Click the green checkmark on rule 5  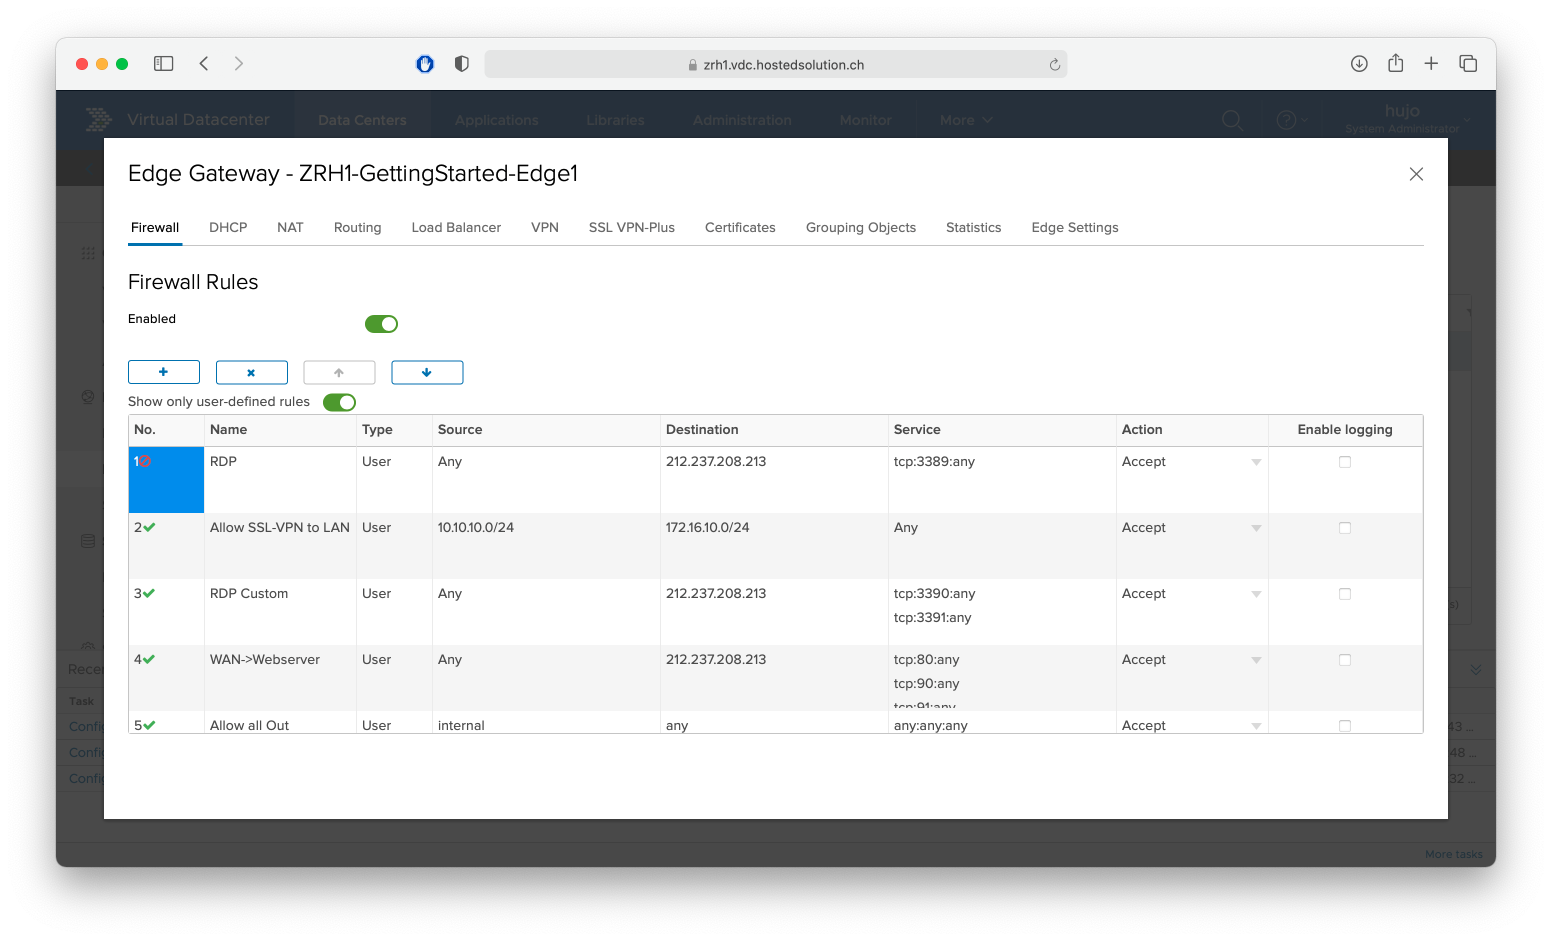coord(149,725)
